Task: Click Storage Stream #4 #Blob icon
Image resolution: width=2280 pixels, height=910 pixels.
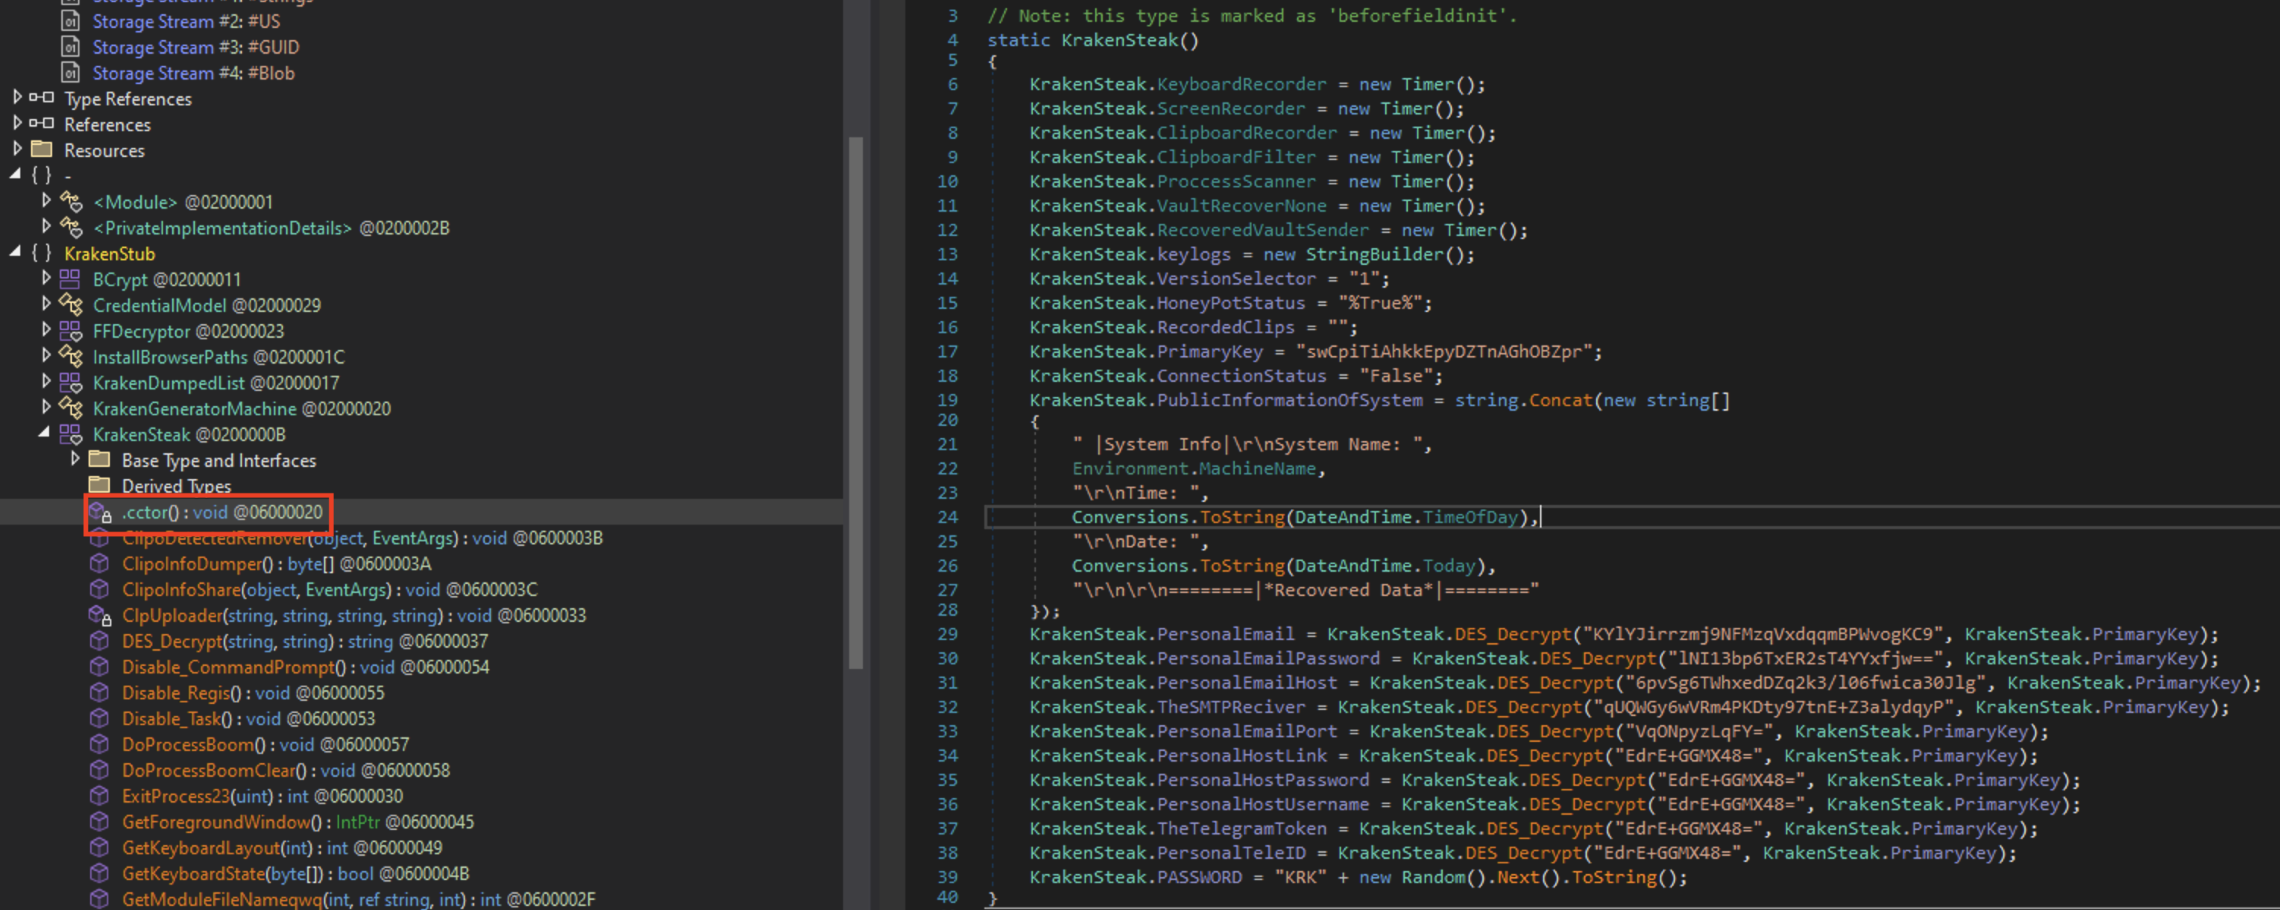Action: coord(70,73)
